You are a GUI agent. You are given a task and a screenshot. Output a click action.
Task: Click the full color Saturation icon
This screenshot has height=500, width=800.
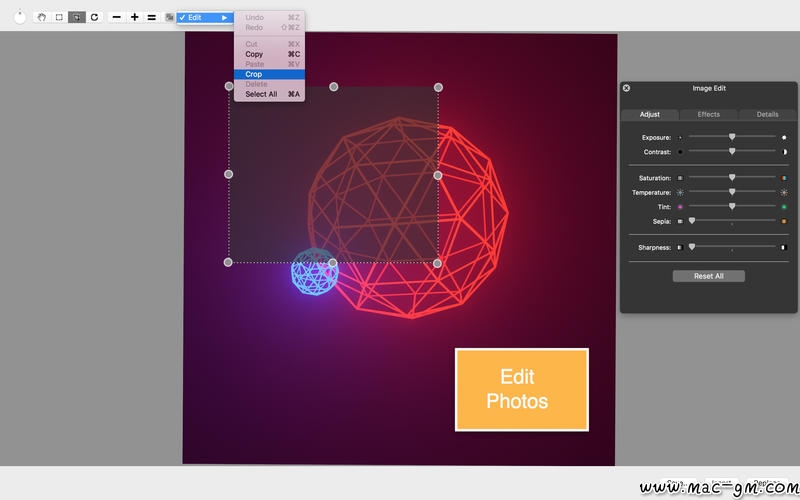click(x=784, y=178)
